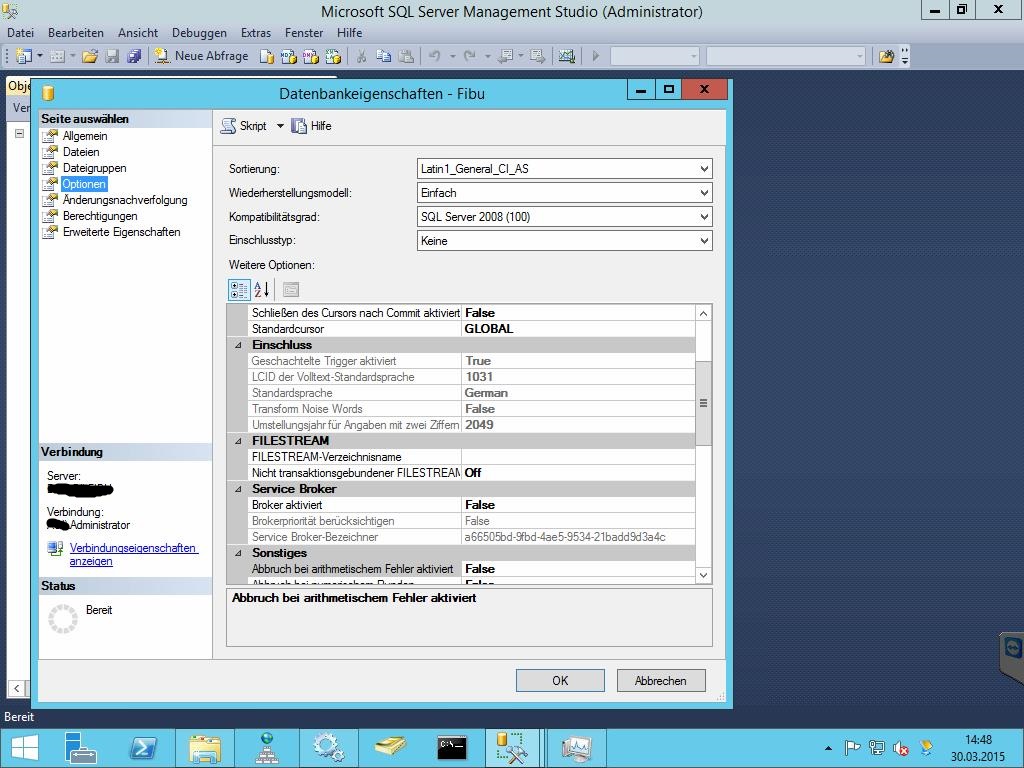The width and height of the screenshot is (1024, 768).
Task: Select the Standardcursor GLOBAL value
Action: coord(579,329)
